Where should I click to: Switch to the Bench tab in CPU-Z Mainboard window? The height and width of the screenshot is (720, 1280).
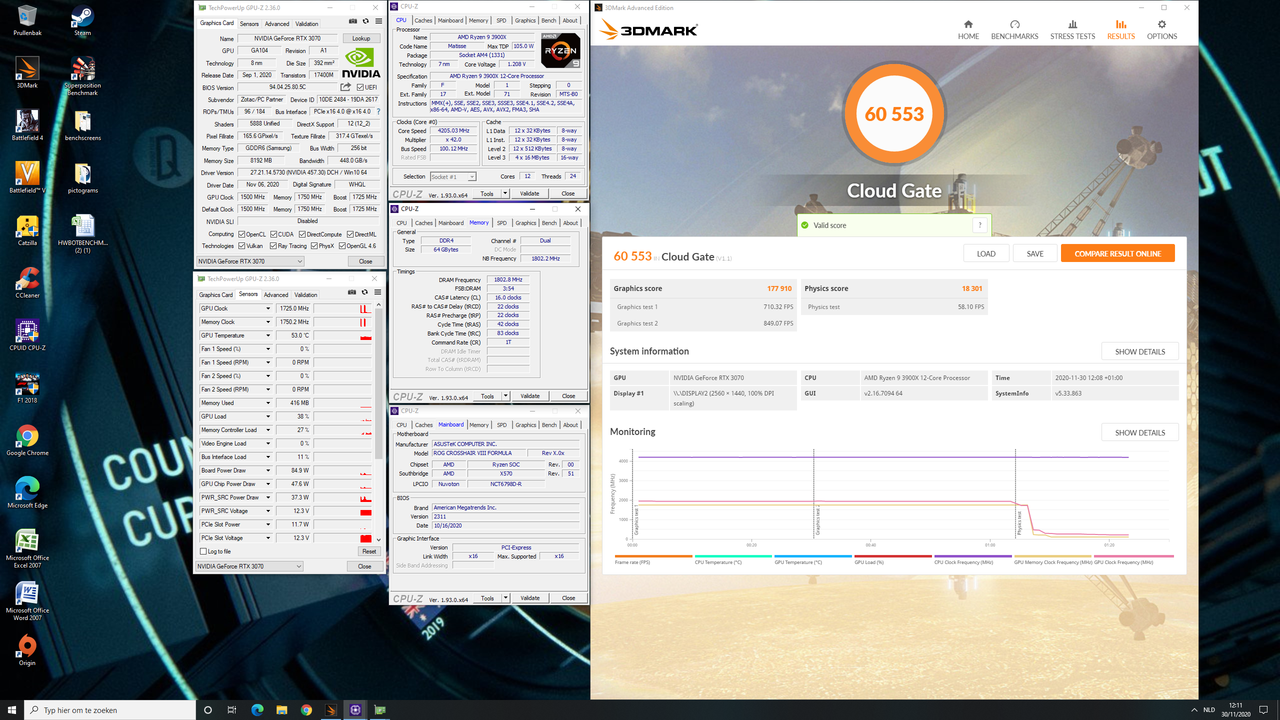(x=549, y=425)
